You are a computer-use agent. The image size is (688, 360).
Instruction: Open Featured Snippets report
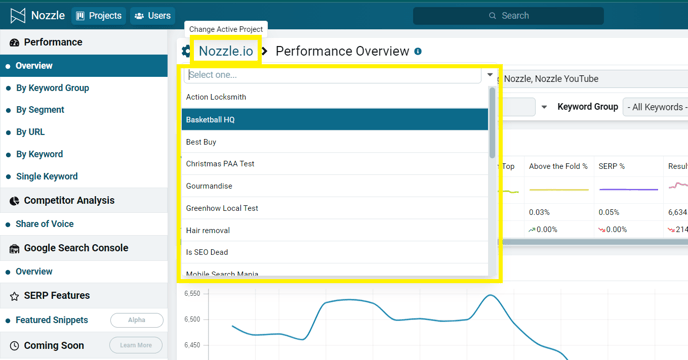tap(52, 320)
